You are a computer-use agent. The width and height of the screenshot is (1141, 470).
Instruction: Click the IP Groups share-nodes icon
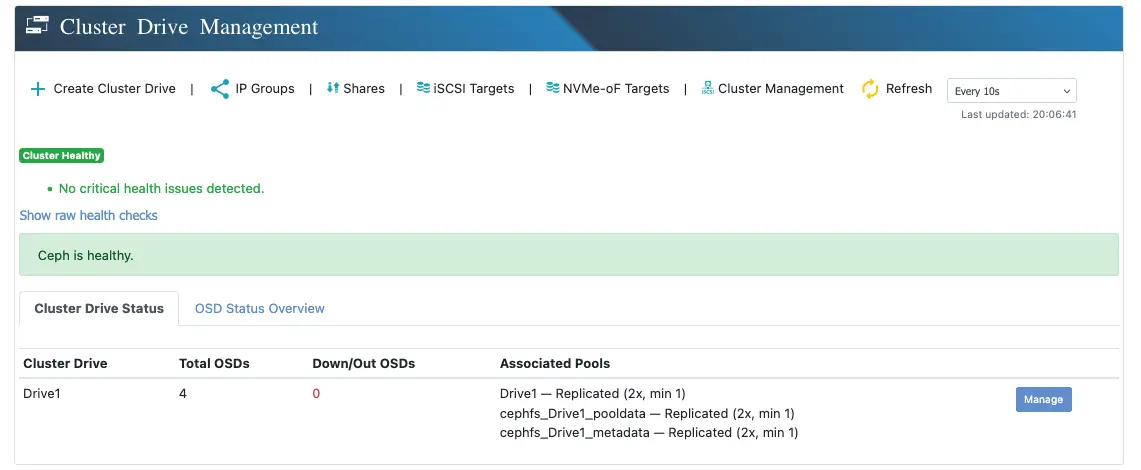pyautogui.click(x=220, y=89)
